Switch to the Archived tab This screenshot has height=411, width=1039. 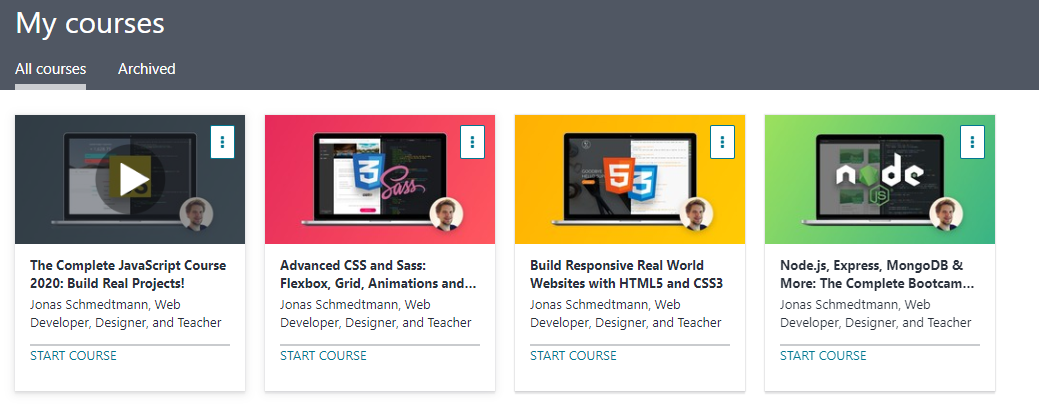146,69
